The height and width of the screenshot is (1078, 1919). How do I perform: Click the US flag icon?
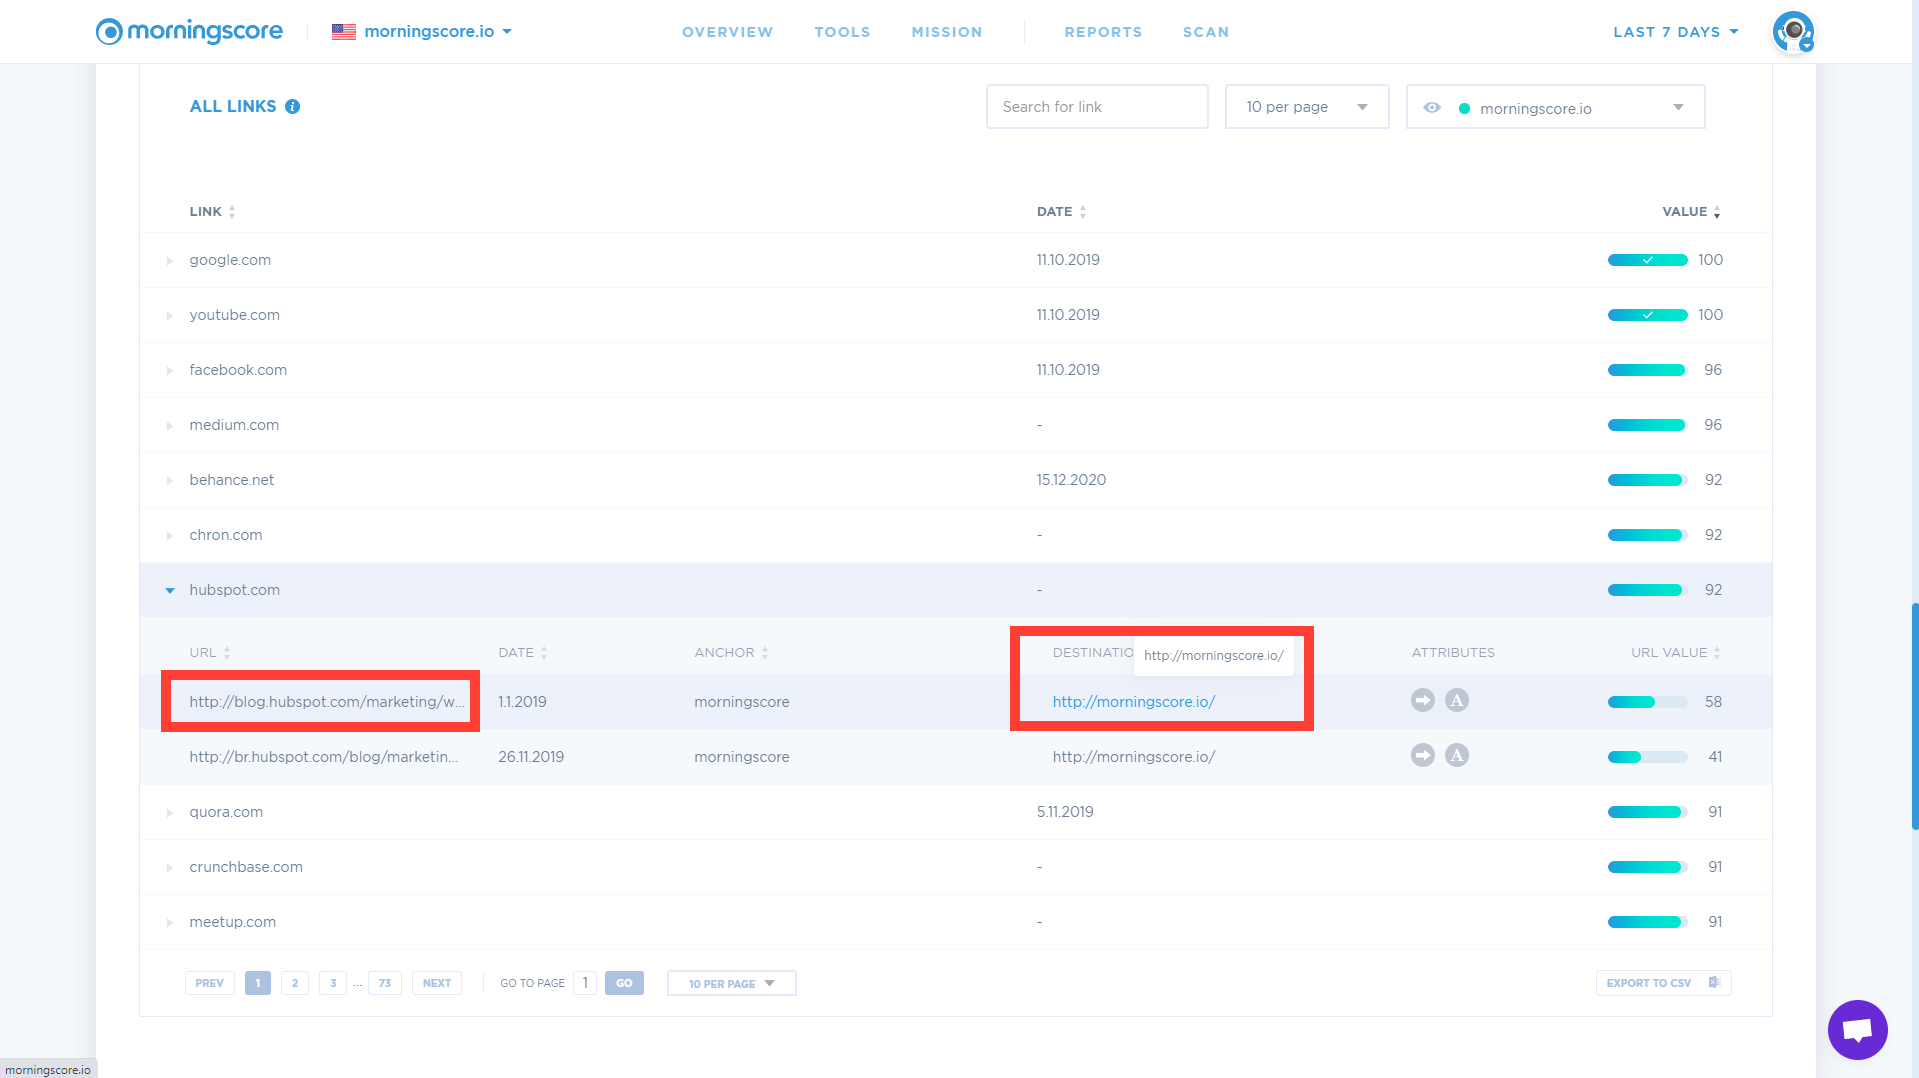pyautogui.click(x=344, y=32)
